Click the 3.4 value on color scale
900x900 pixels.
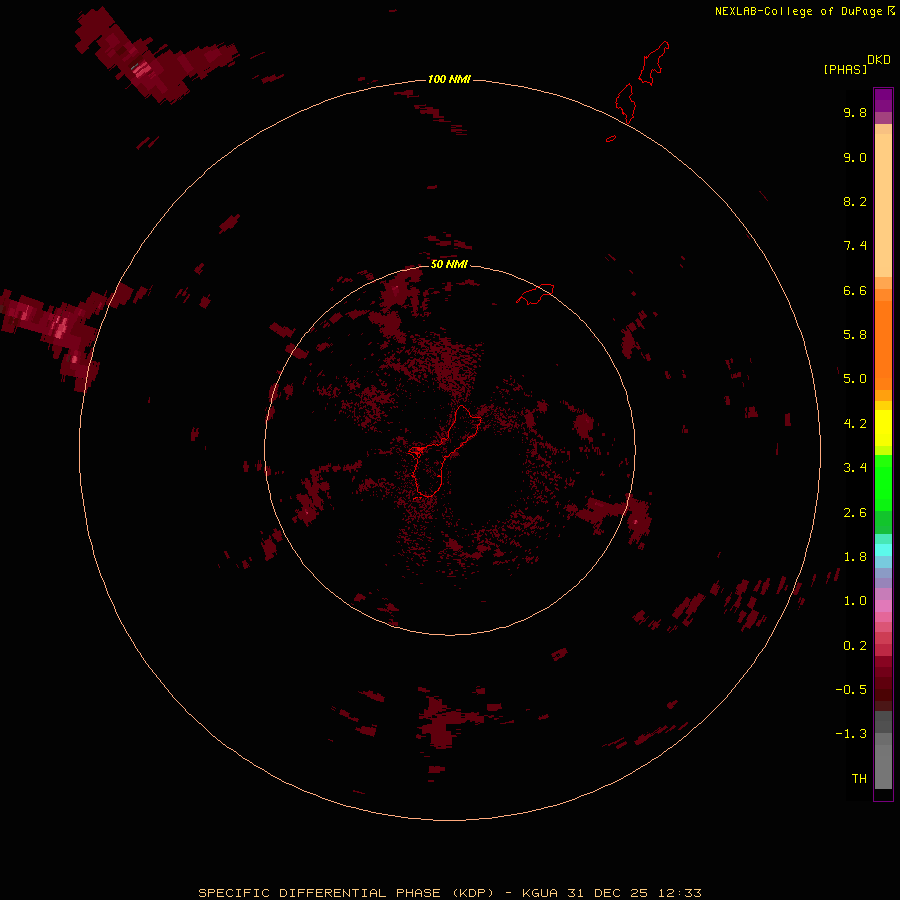click(855, 467)
